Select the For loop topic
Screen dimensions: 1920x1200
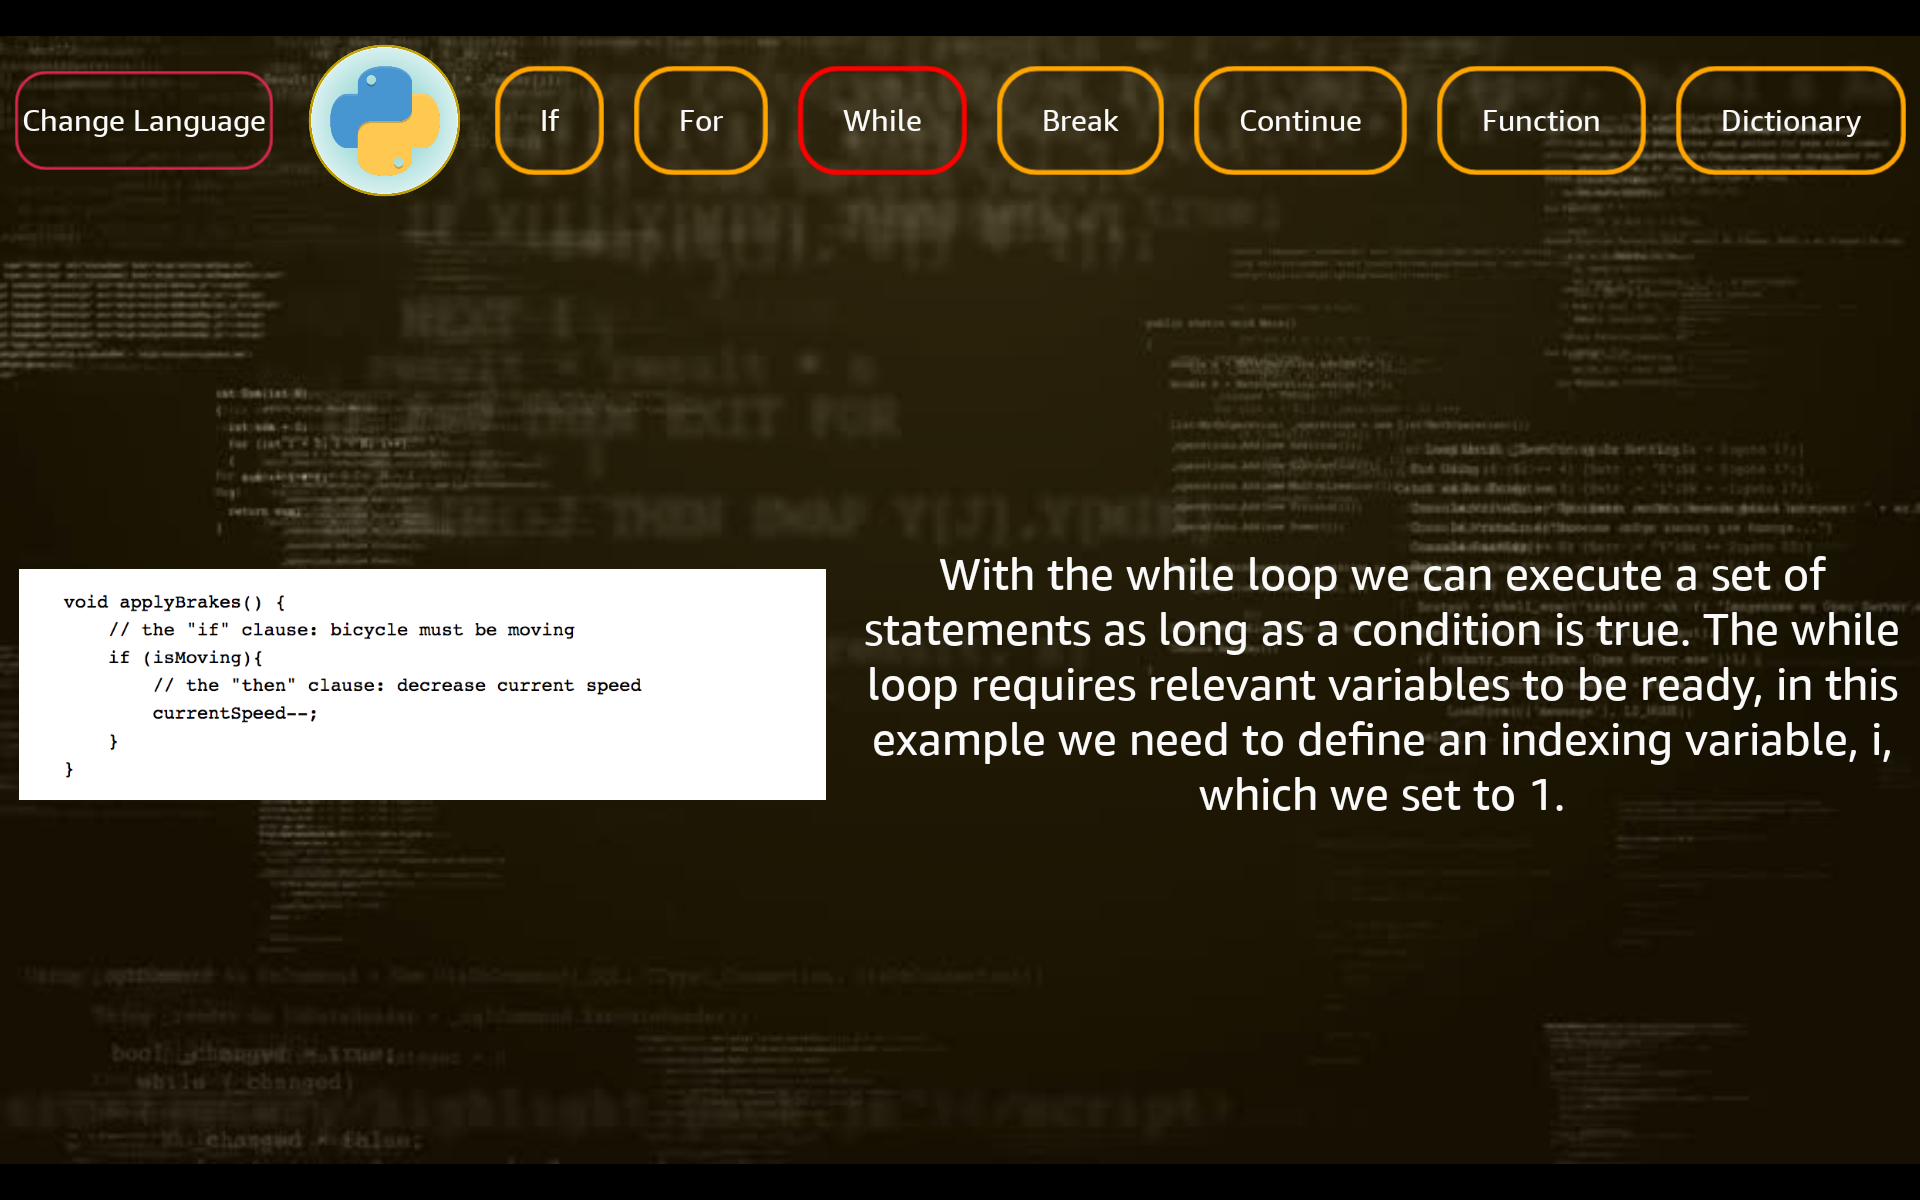pos(700,121)
